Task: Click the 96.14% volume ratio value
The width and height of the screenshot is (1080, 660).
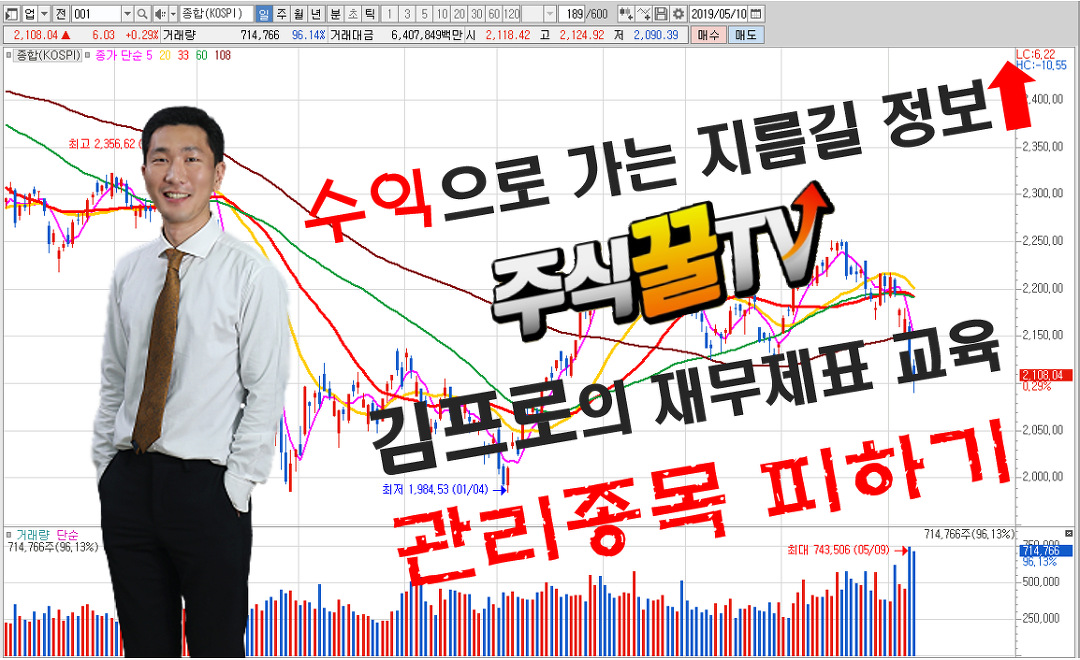Action: point(308,34)
